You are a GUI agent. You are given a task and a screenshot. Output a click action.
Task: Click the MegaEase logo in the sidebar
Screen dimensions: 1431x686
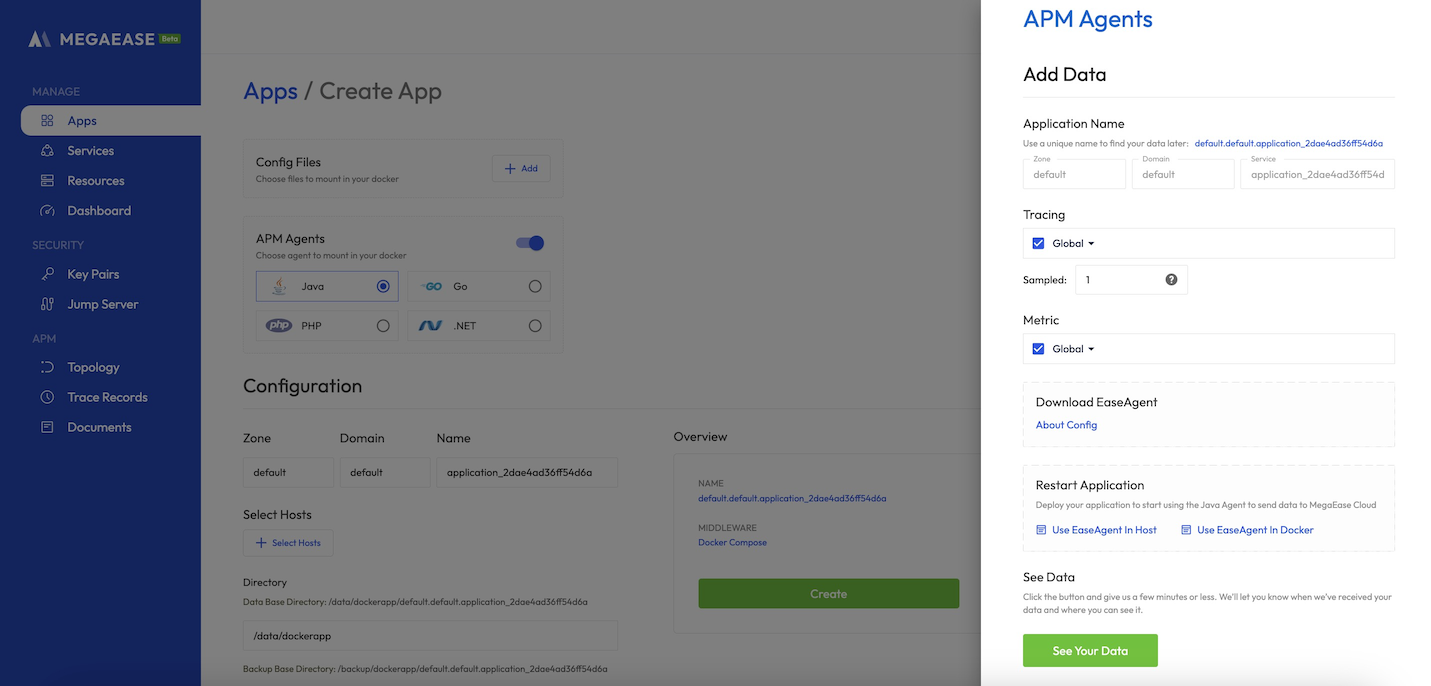(92, 39)
